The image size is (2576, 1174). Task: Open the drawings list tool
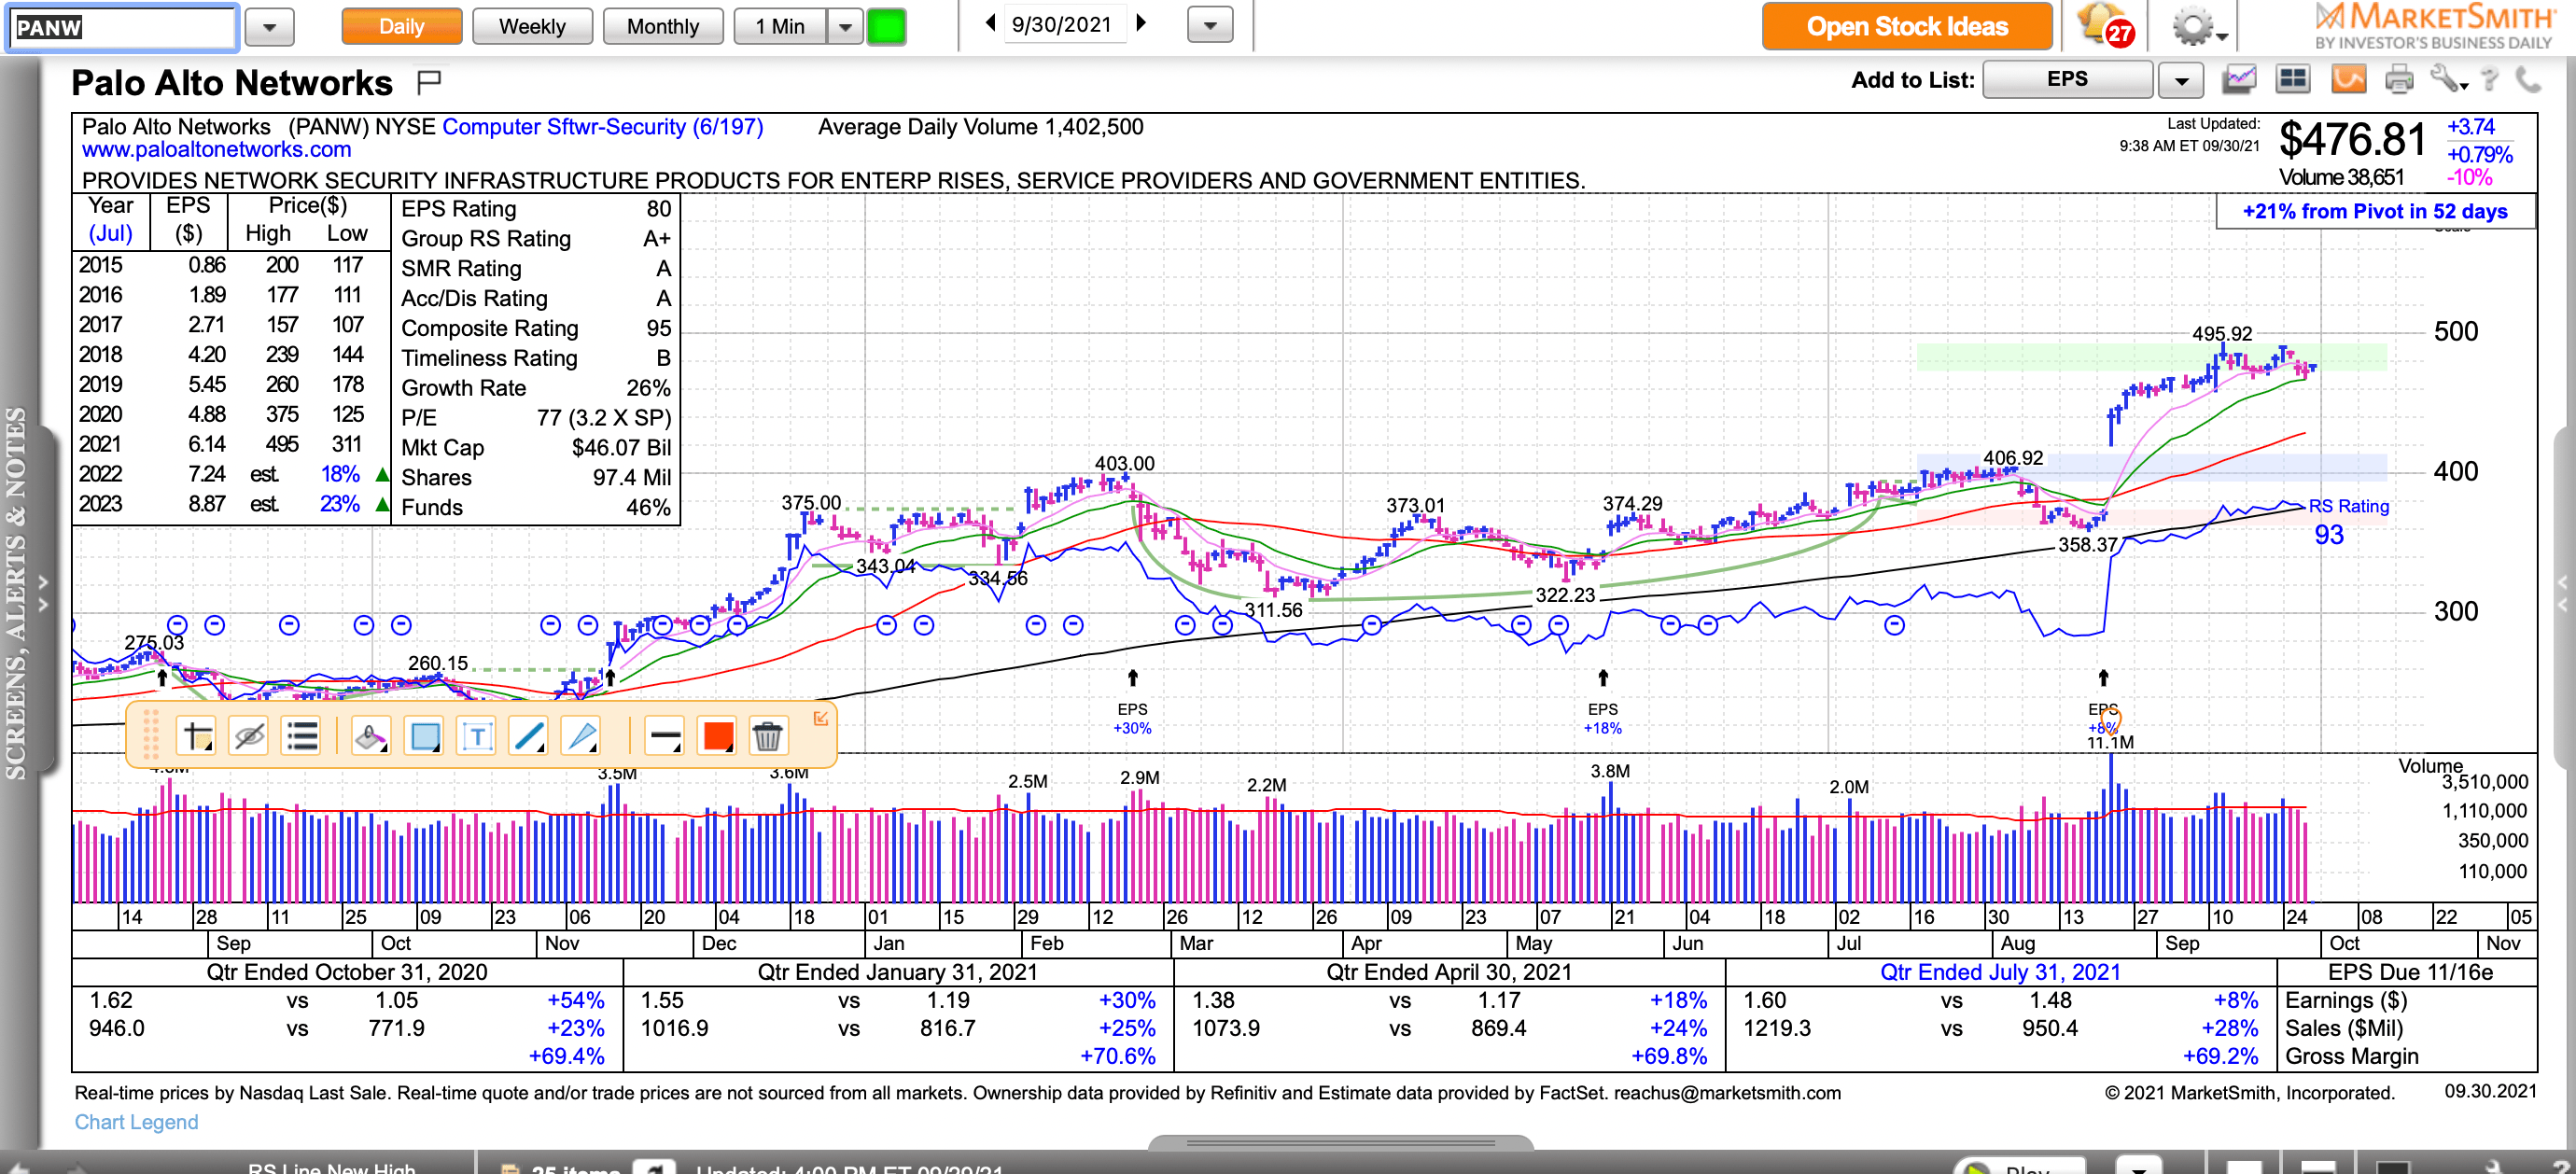point(301,737)
